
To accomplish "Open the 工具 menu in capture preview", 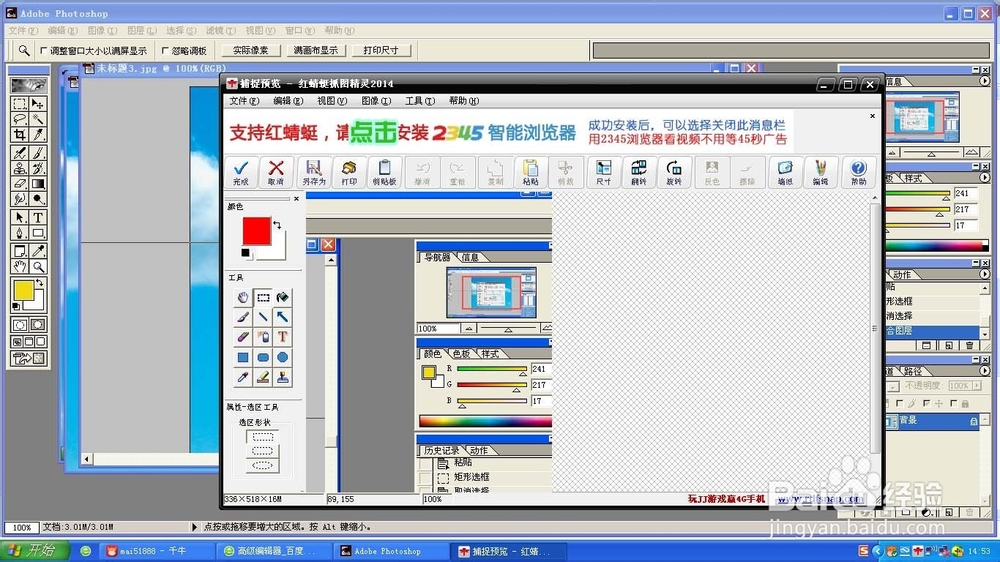I will click(420, 101).
